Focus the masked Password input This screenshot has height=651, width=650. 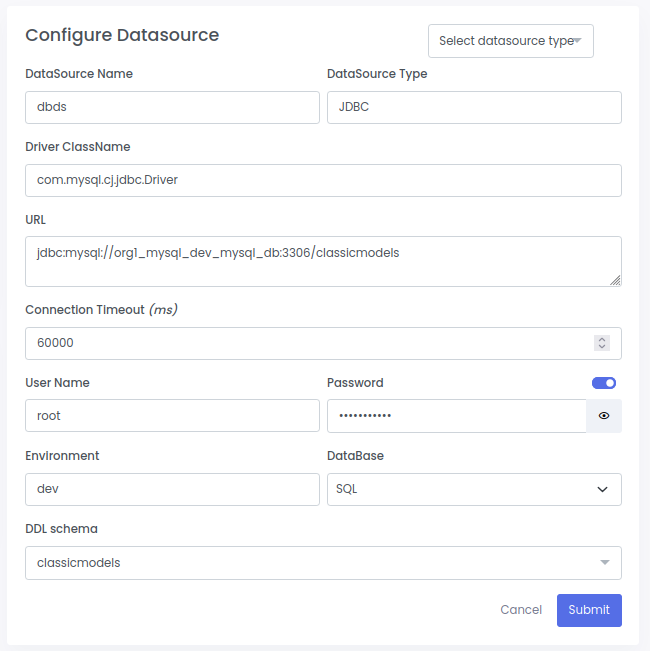pos(456,416)
